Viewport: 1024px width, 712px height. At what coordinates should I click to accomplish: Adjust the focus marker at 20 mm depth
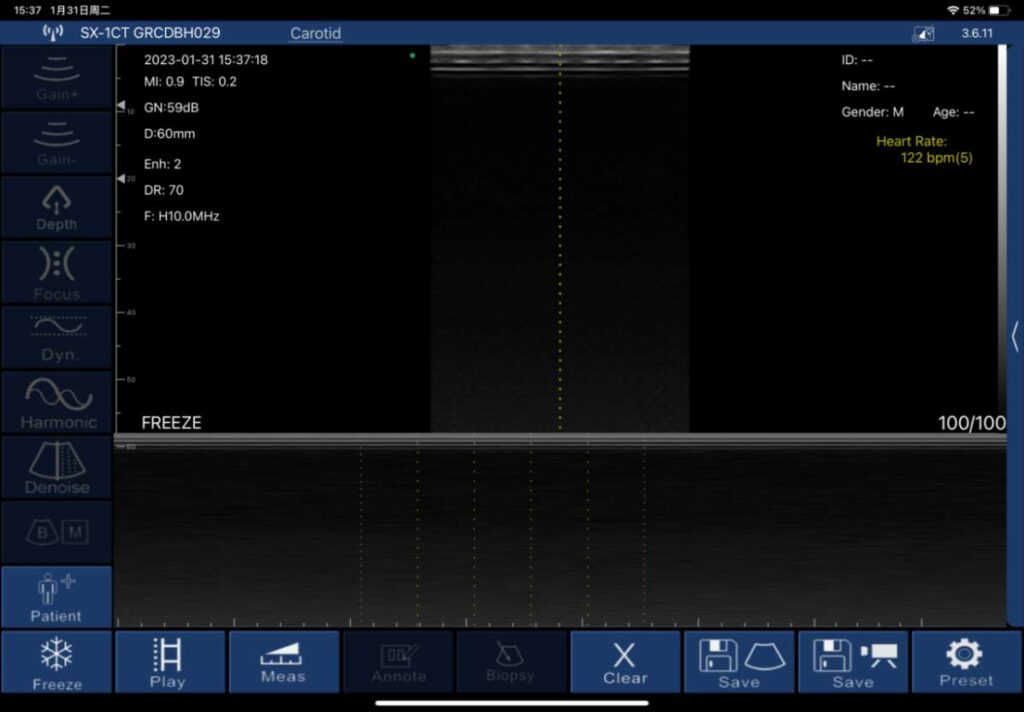click(x=121, y=178)
